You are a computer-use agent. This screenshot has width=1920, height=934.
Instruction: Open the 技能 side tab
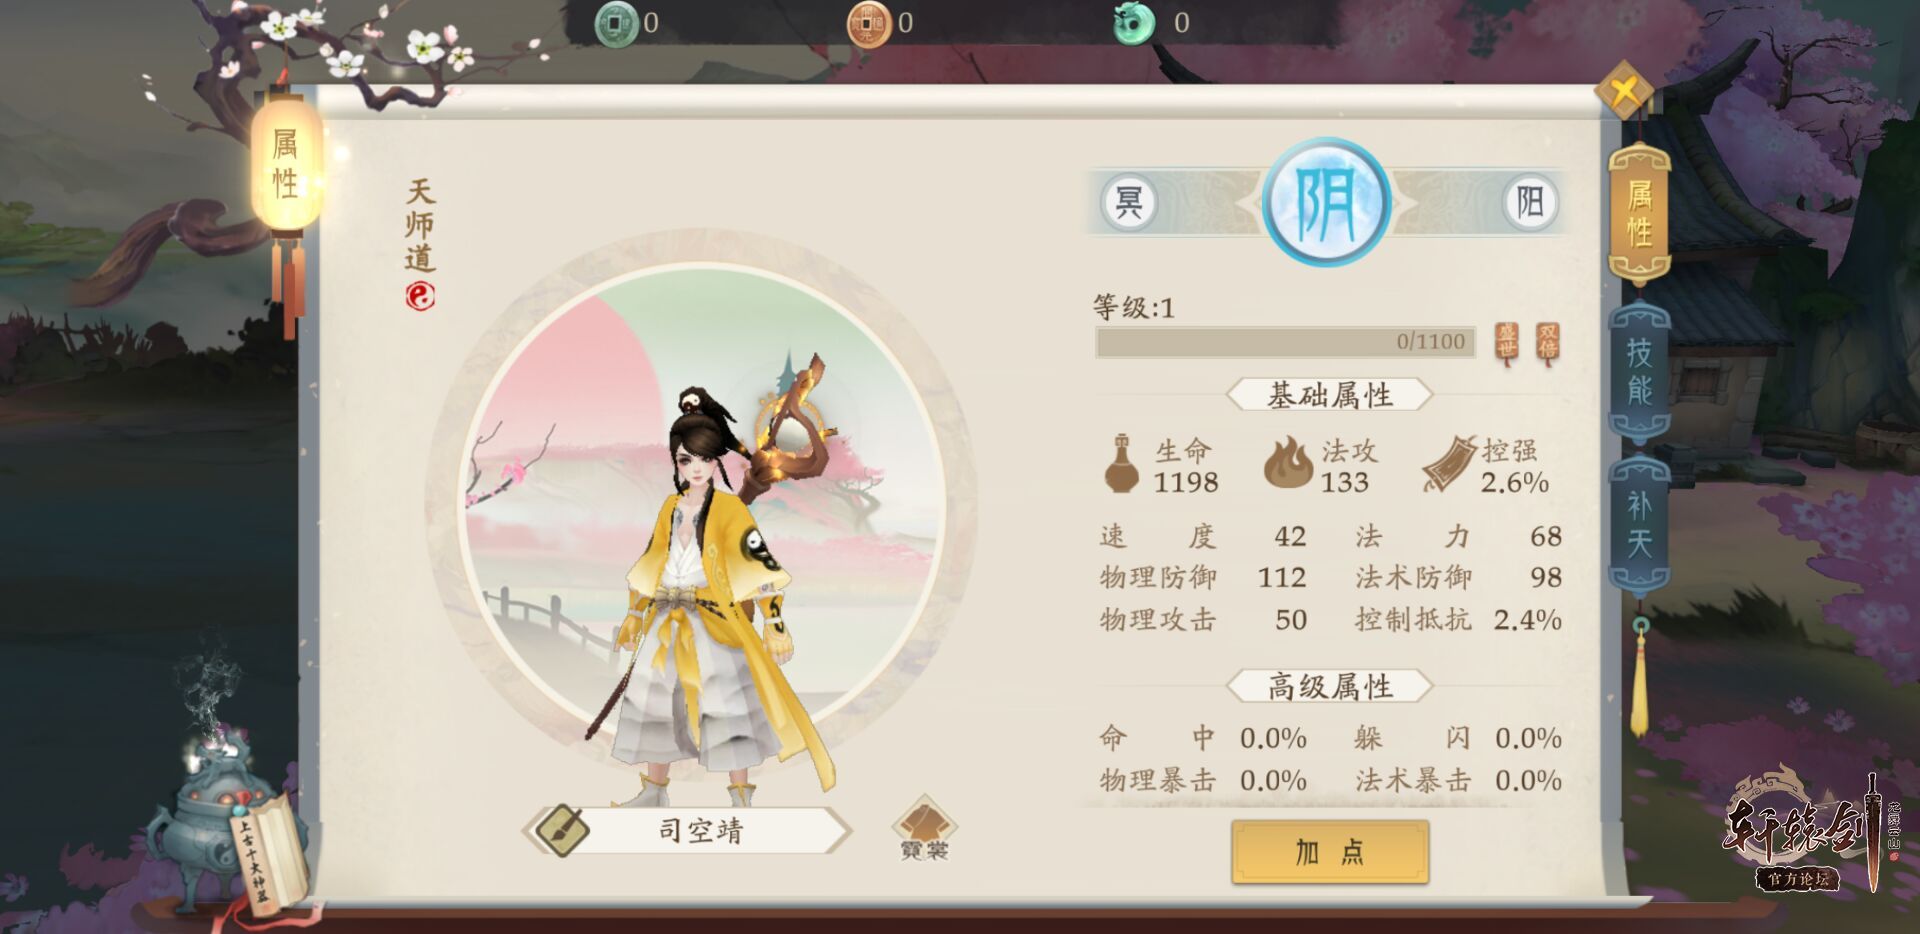[x=1638, y=371]
